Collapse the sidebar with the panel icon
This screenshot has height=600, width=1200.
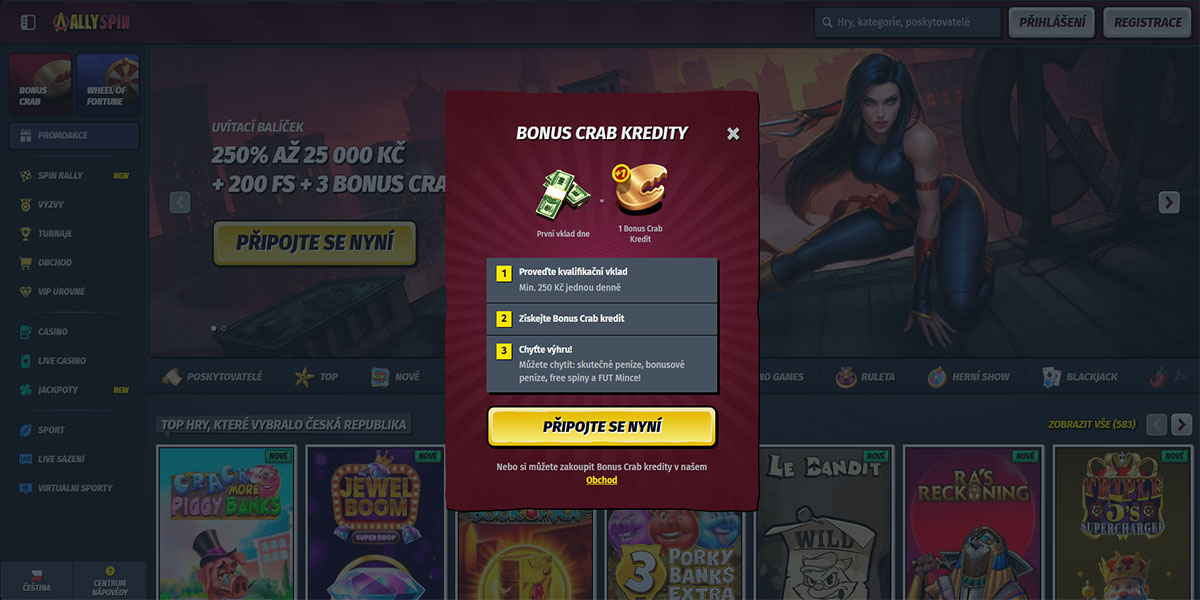click(28, 22)
